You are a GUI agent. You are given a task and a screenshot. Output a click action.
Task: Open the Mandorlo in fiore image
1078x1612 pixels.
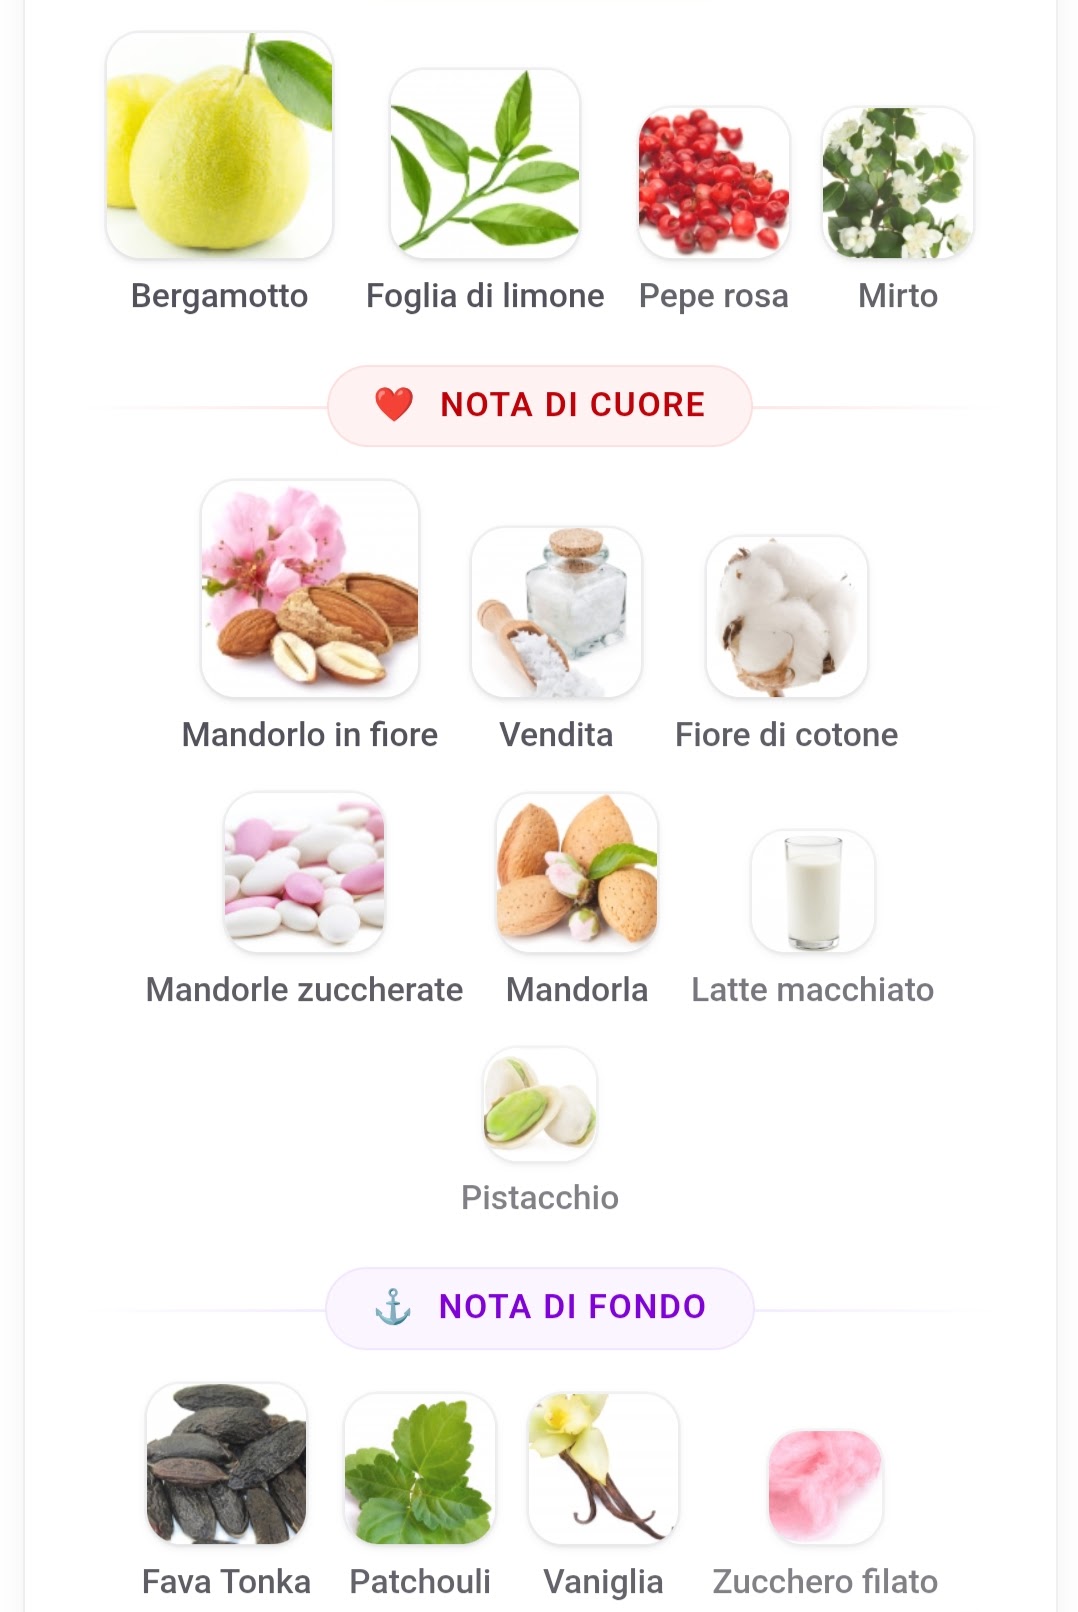click(310, 589)
